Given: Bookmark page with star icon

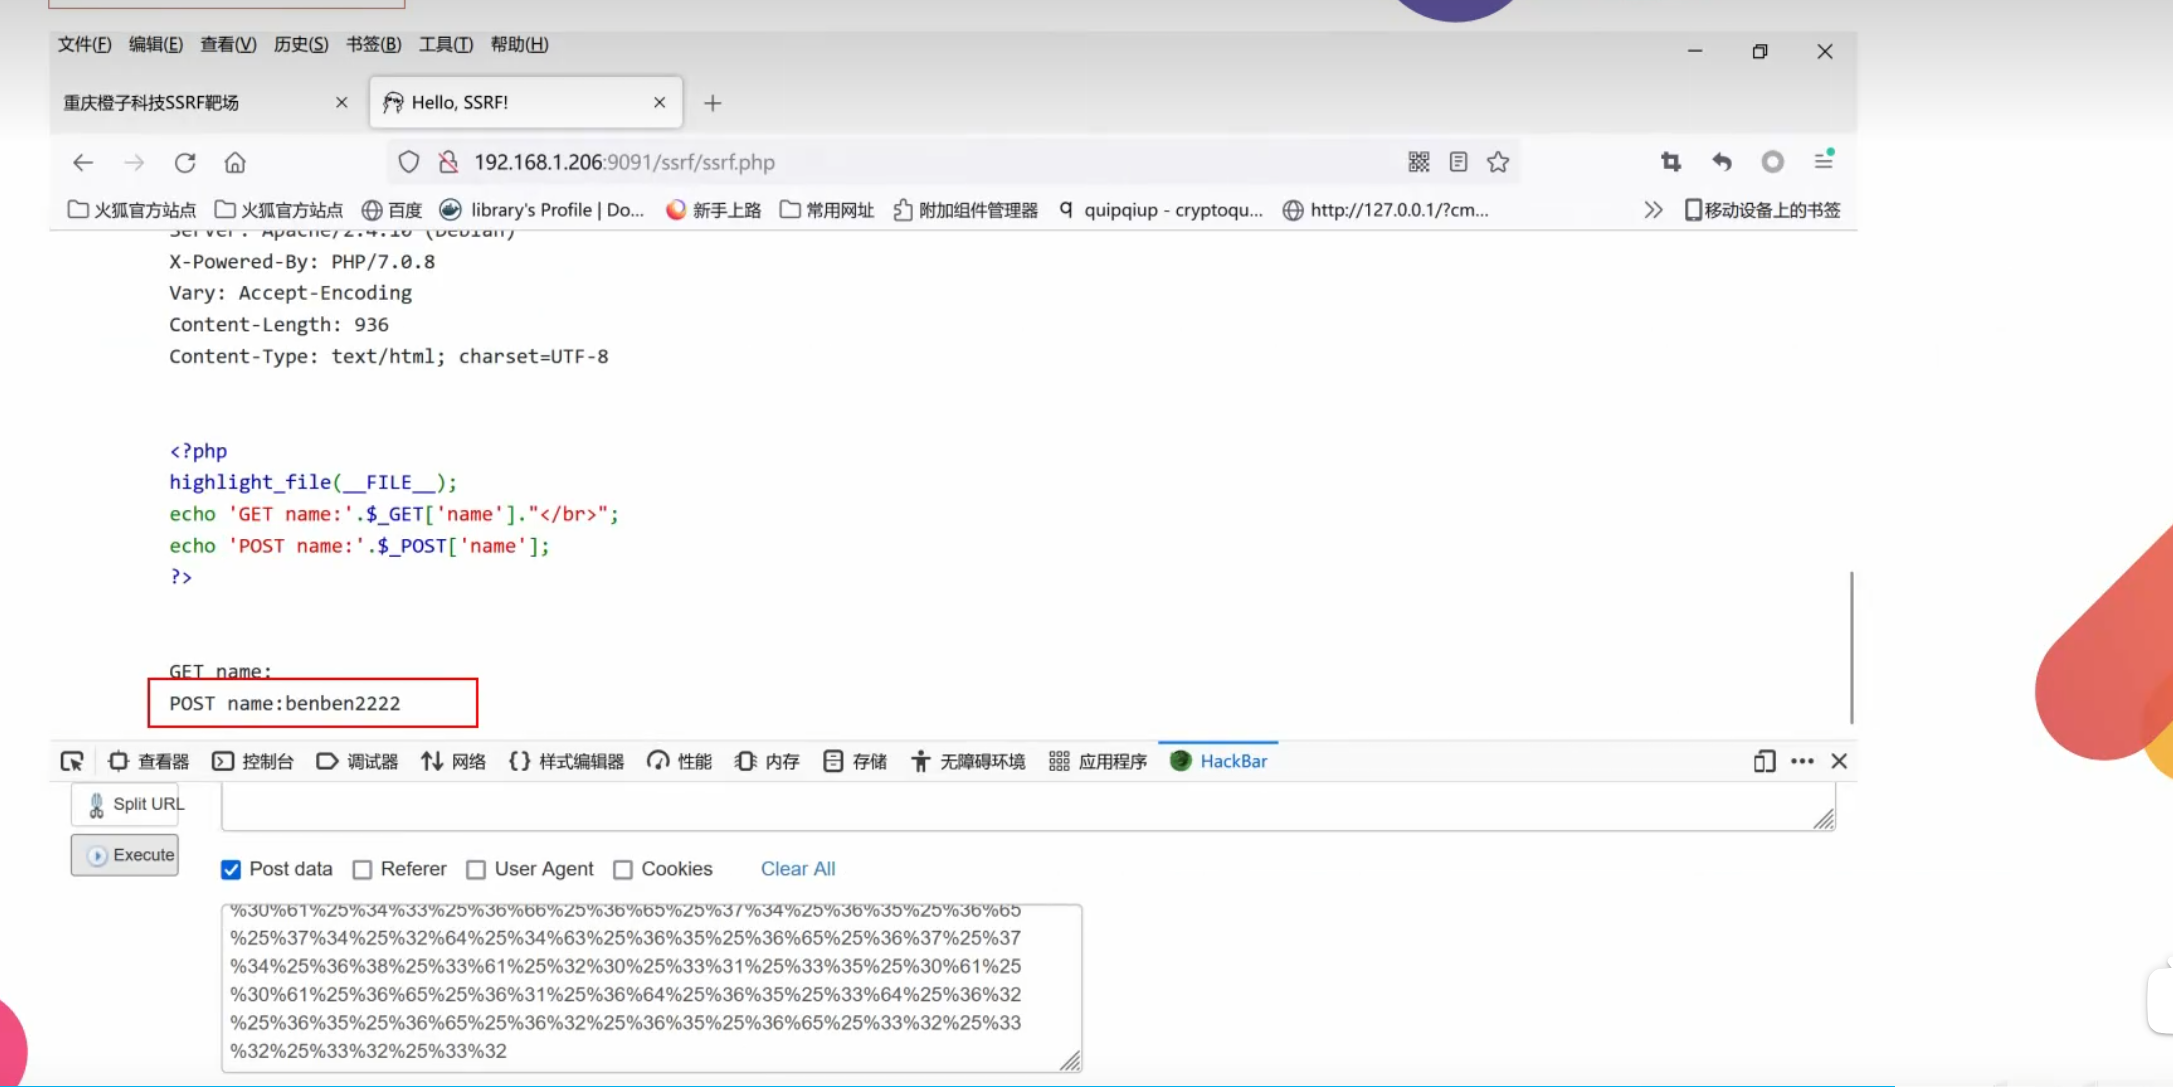Looking at the screenshot, I should (1497, 162).
